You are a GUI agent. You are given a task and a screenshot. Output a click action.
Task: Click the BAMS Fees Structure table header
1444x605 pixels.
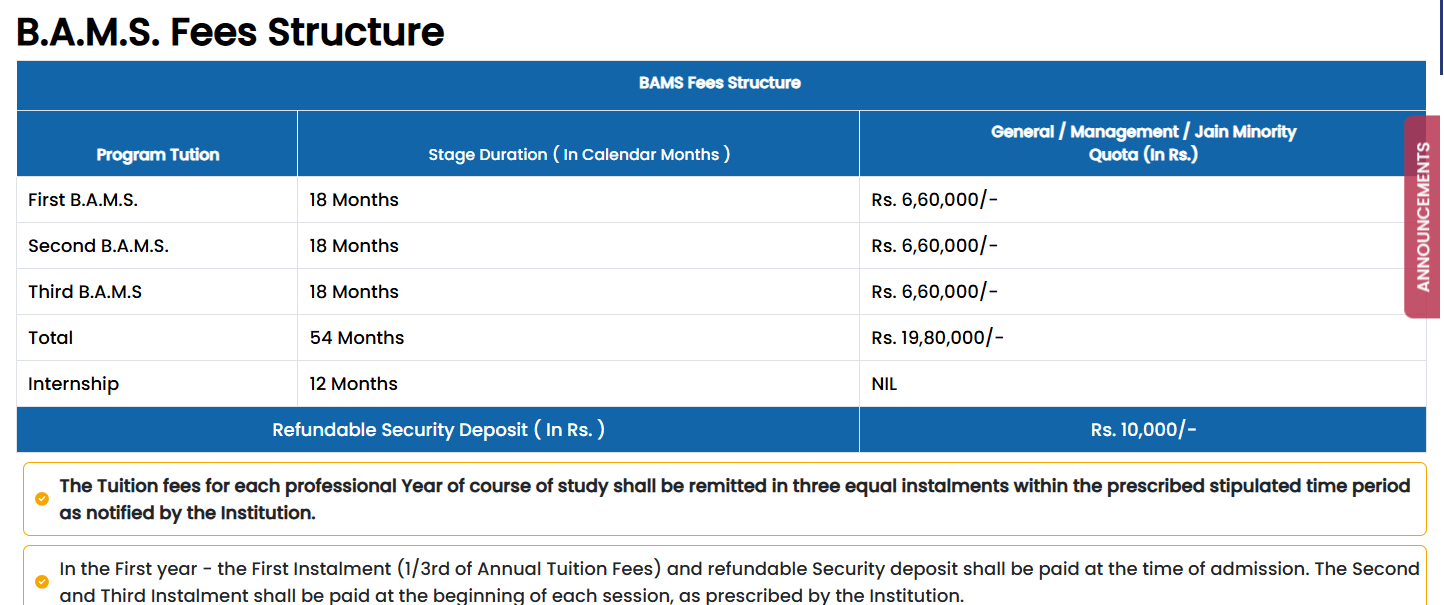tap(720, 83)
